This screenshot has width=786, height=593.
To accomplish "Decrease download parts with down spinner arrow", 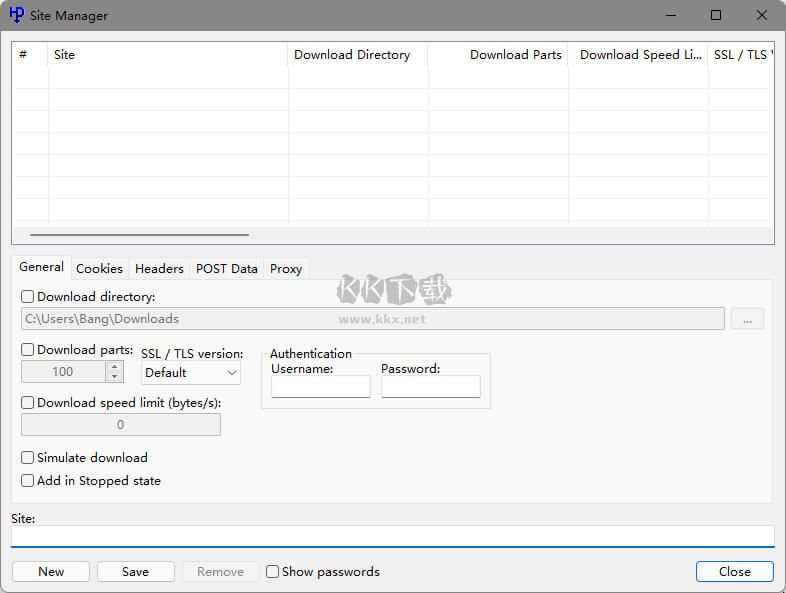I will [x=114, y=377].
